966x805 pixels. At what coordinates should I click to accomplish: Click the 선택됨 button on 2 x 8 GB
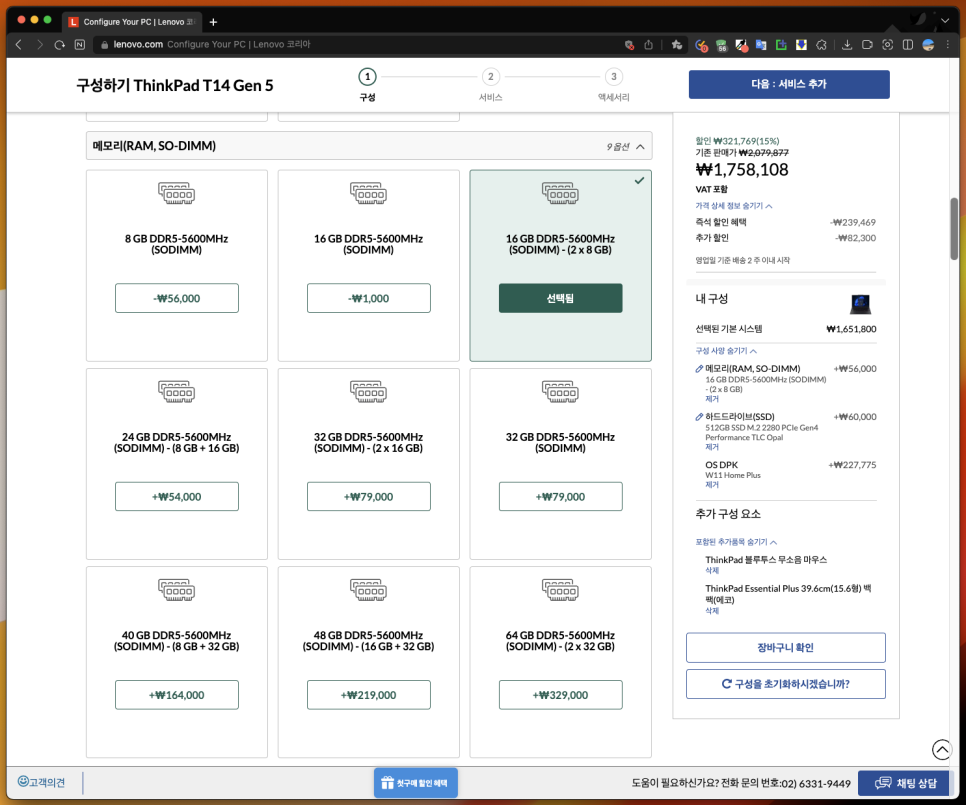click(561, 298)
